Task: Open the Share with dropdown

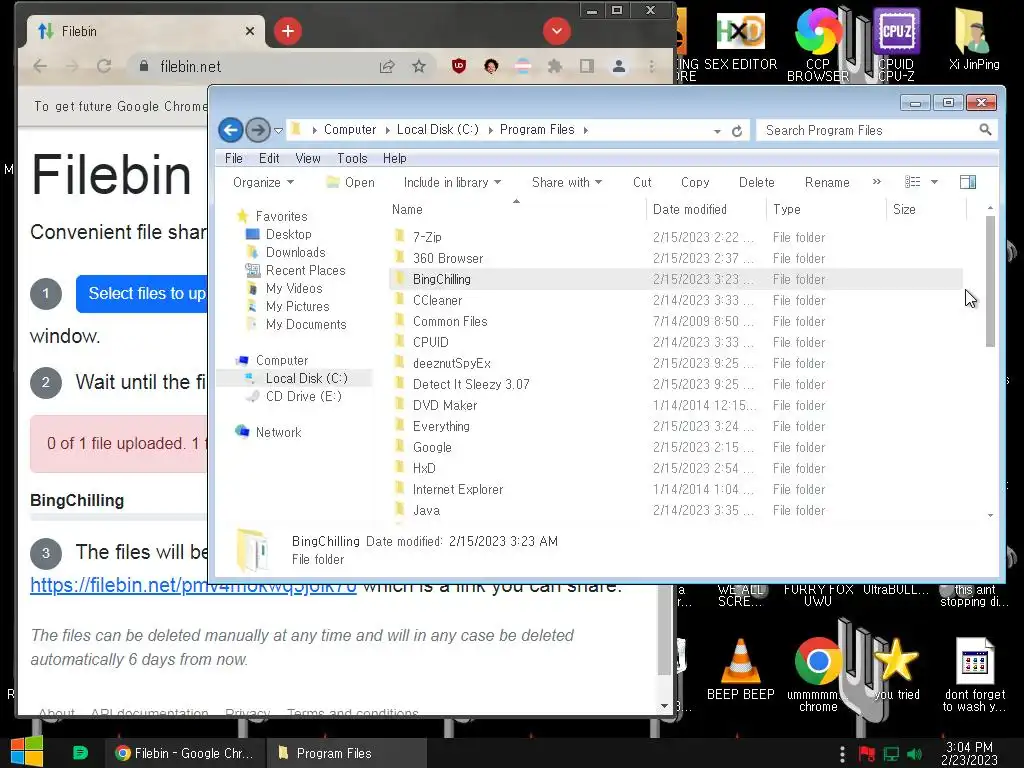Action: (x=566, y=182)
